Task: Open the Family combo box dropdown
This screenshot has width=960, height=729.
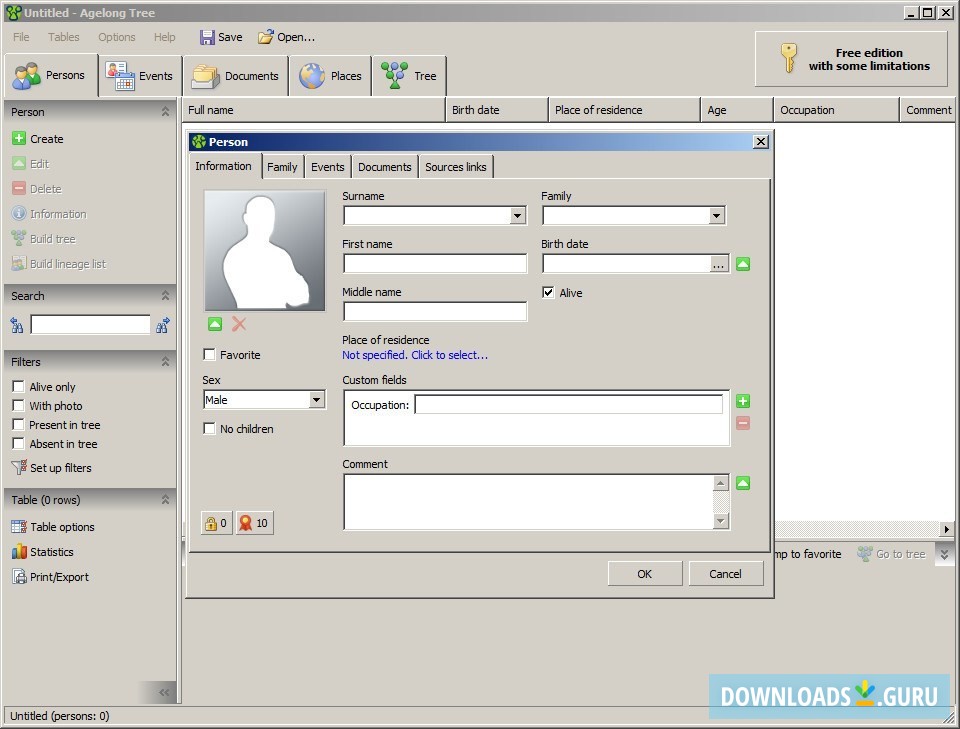Action: pyautogui.click(x=716, y=216)
